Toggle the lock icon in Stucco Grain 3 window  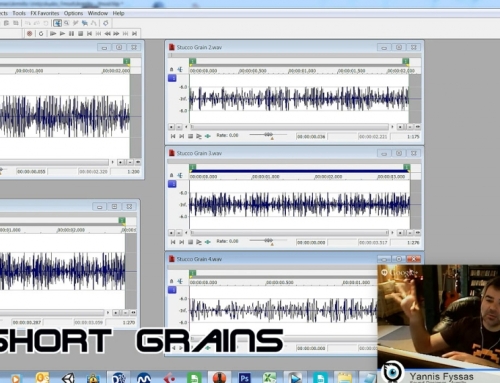(x=172, y=175)
